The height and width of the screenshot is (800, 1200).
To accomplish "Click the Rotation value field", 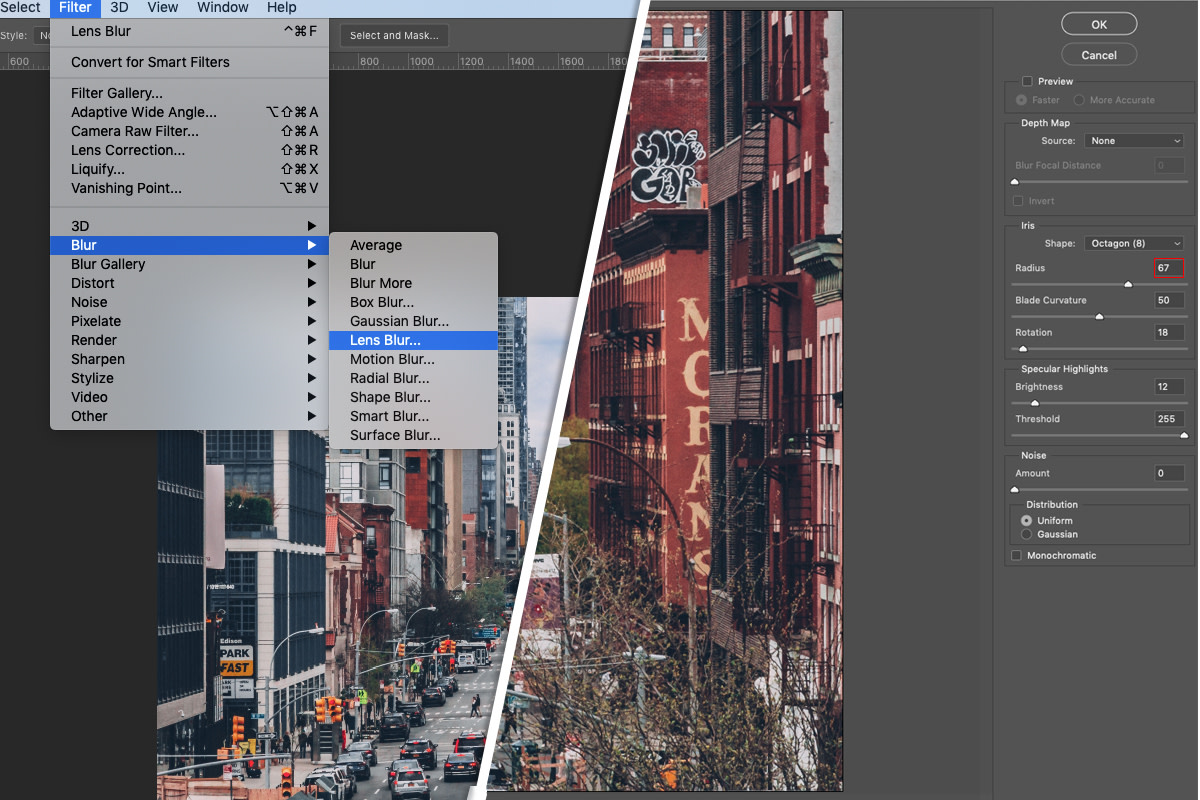I will (1169, 332).
